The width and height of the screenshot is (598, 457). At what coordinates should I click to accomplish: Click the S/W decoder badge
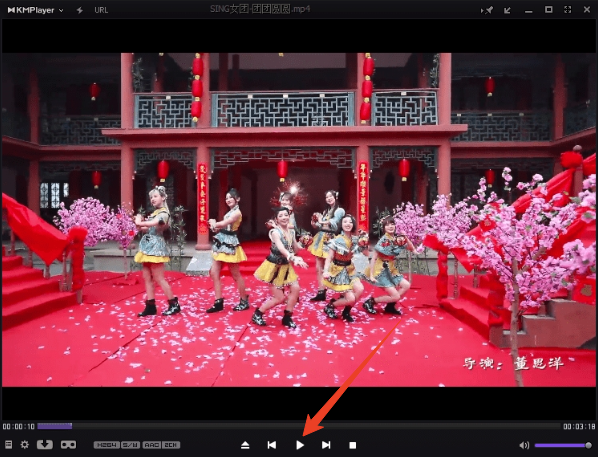[131, 445]
